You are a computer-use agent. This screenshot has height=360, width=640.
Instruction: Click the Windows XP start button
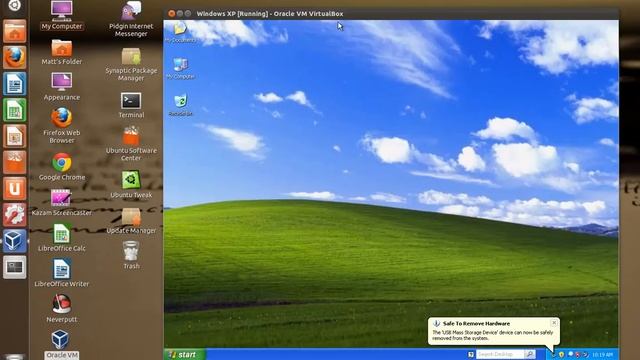point(184,354)
